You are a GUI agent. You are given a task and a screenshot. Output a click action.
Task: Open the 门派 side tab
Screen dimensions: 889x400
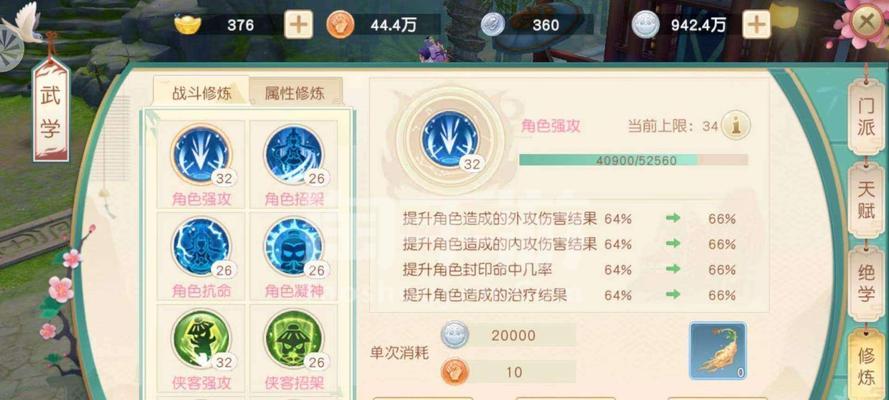[866, 118]
